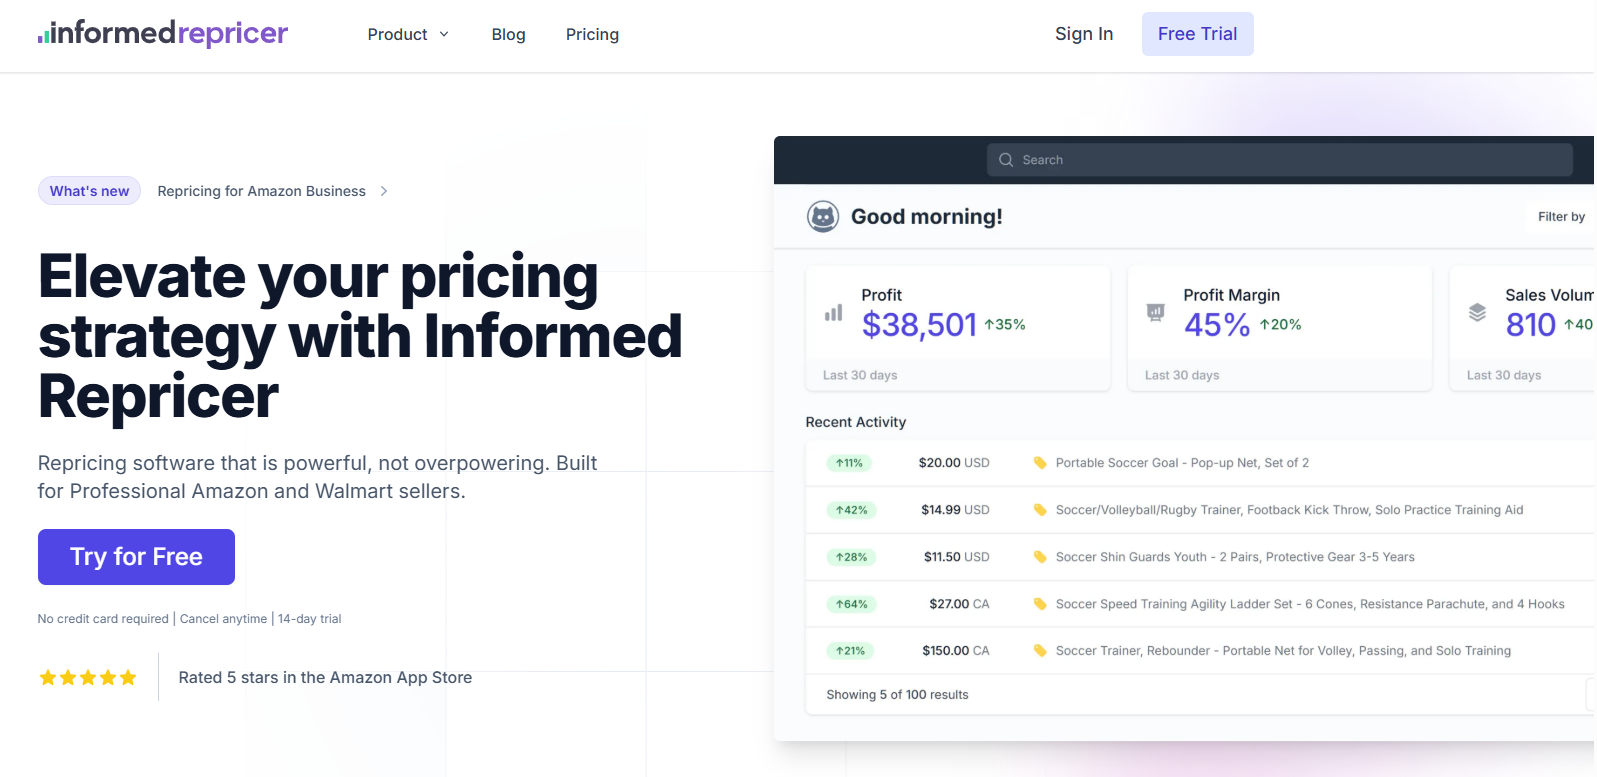Click the What's new badge
Viewport: 1597px width, 777px height.
(89, 191)
